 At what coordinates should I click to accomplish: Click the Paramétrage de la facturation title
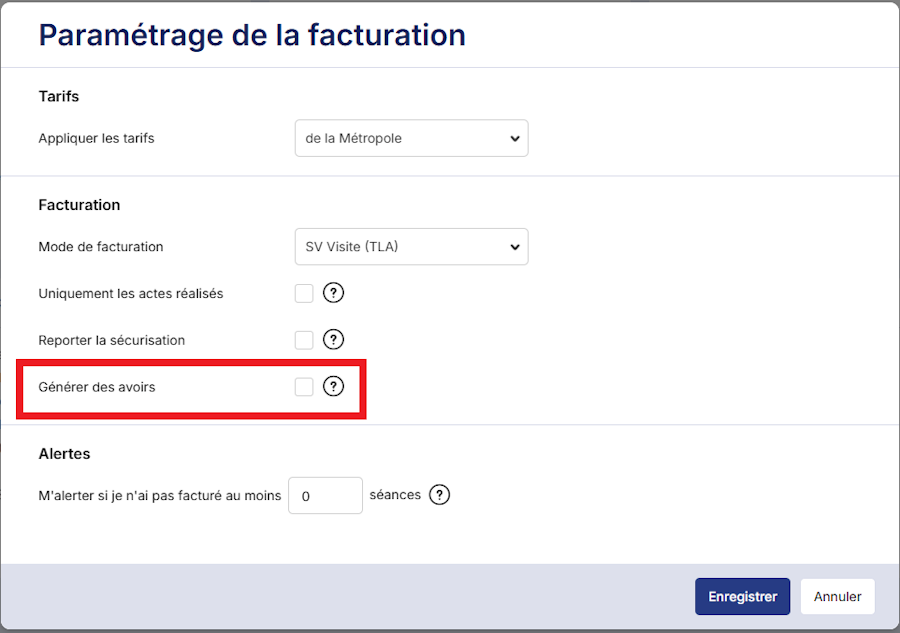tap(252, 35)
